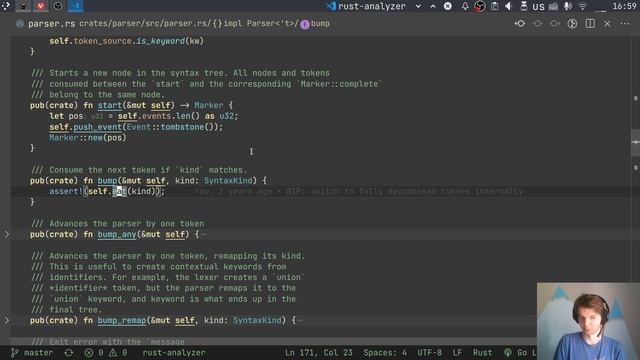Switch the US keyboard layout indicator

coord(538,7)
